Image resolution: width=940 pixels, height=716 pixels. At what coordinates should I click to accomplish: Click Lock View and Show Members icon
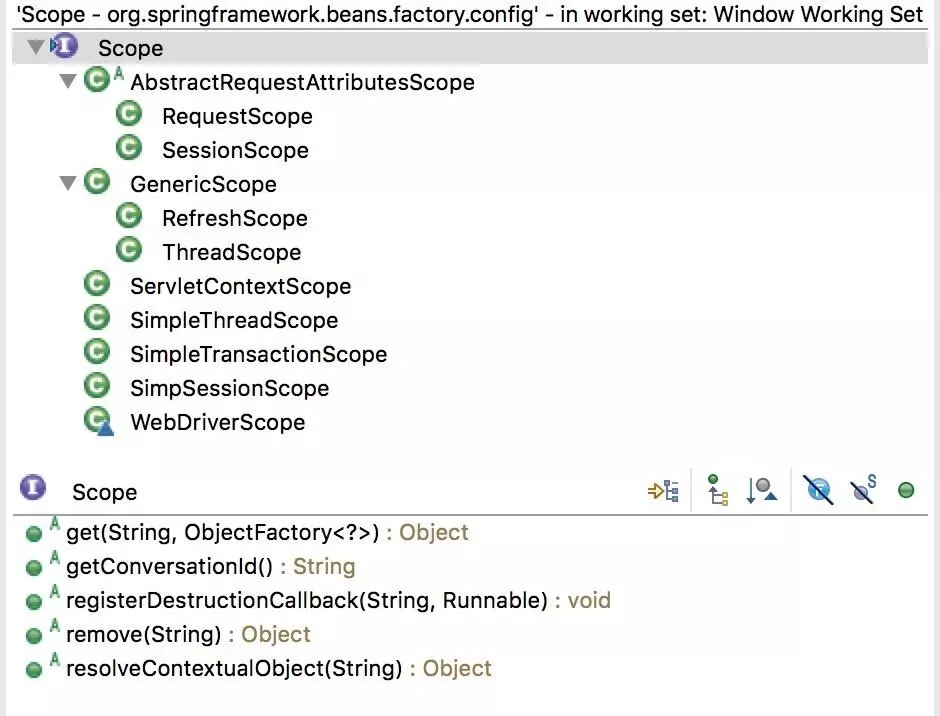pyautogui.click(x=664, y=492)
